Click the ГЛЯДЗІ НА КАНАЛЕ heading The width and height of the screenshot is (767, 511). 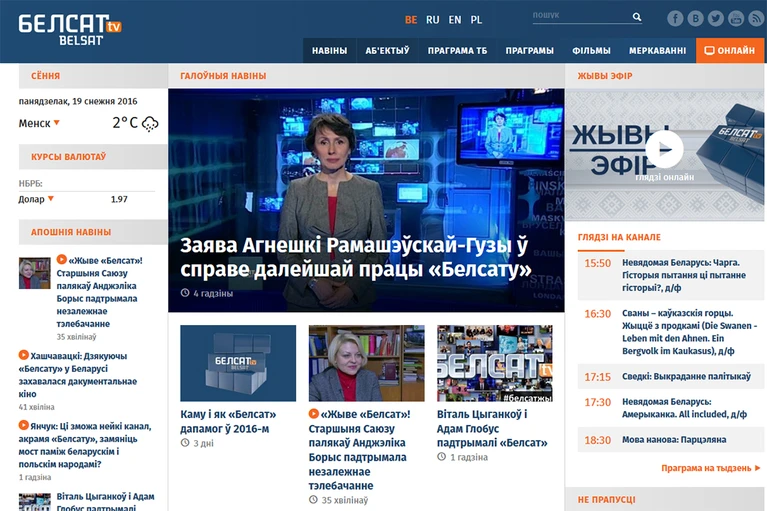coord(619,237)
